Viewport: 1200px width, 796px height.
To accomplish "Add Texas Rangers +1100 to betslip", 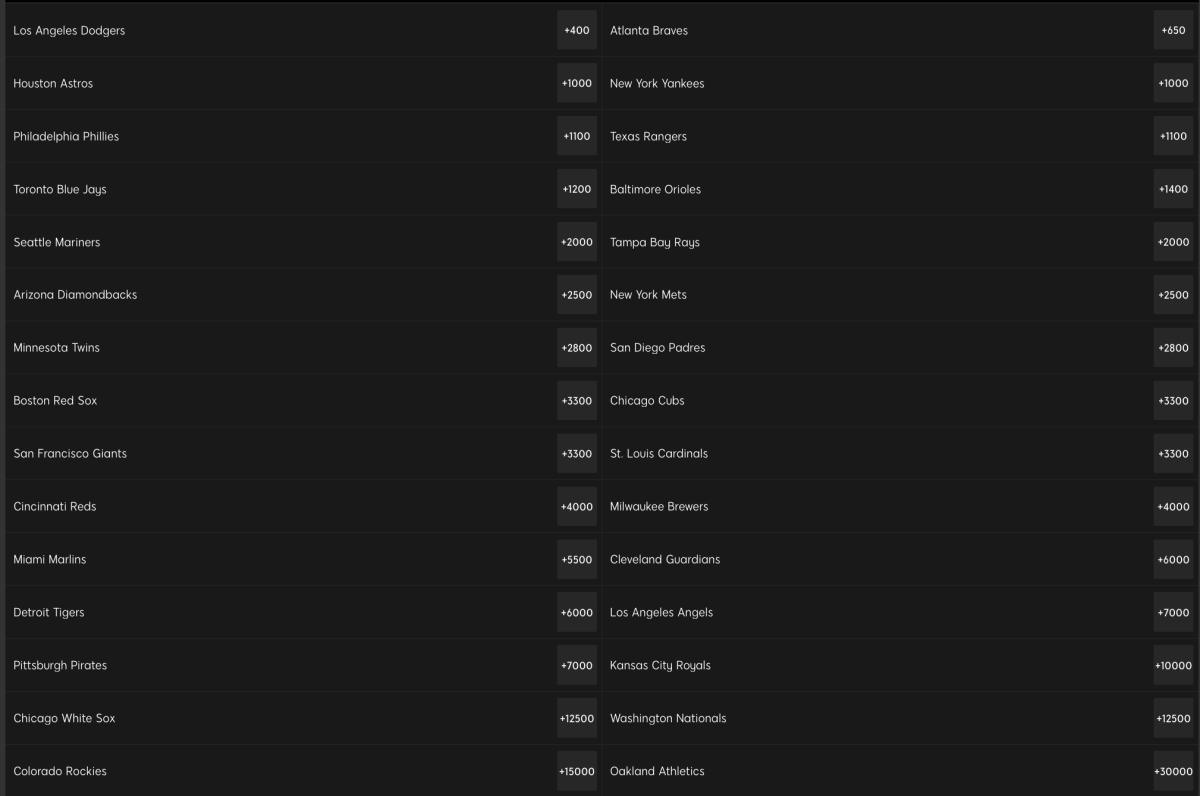I will click(1174, 137).
